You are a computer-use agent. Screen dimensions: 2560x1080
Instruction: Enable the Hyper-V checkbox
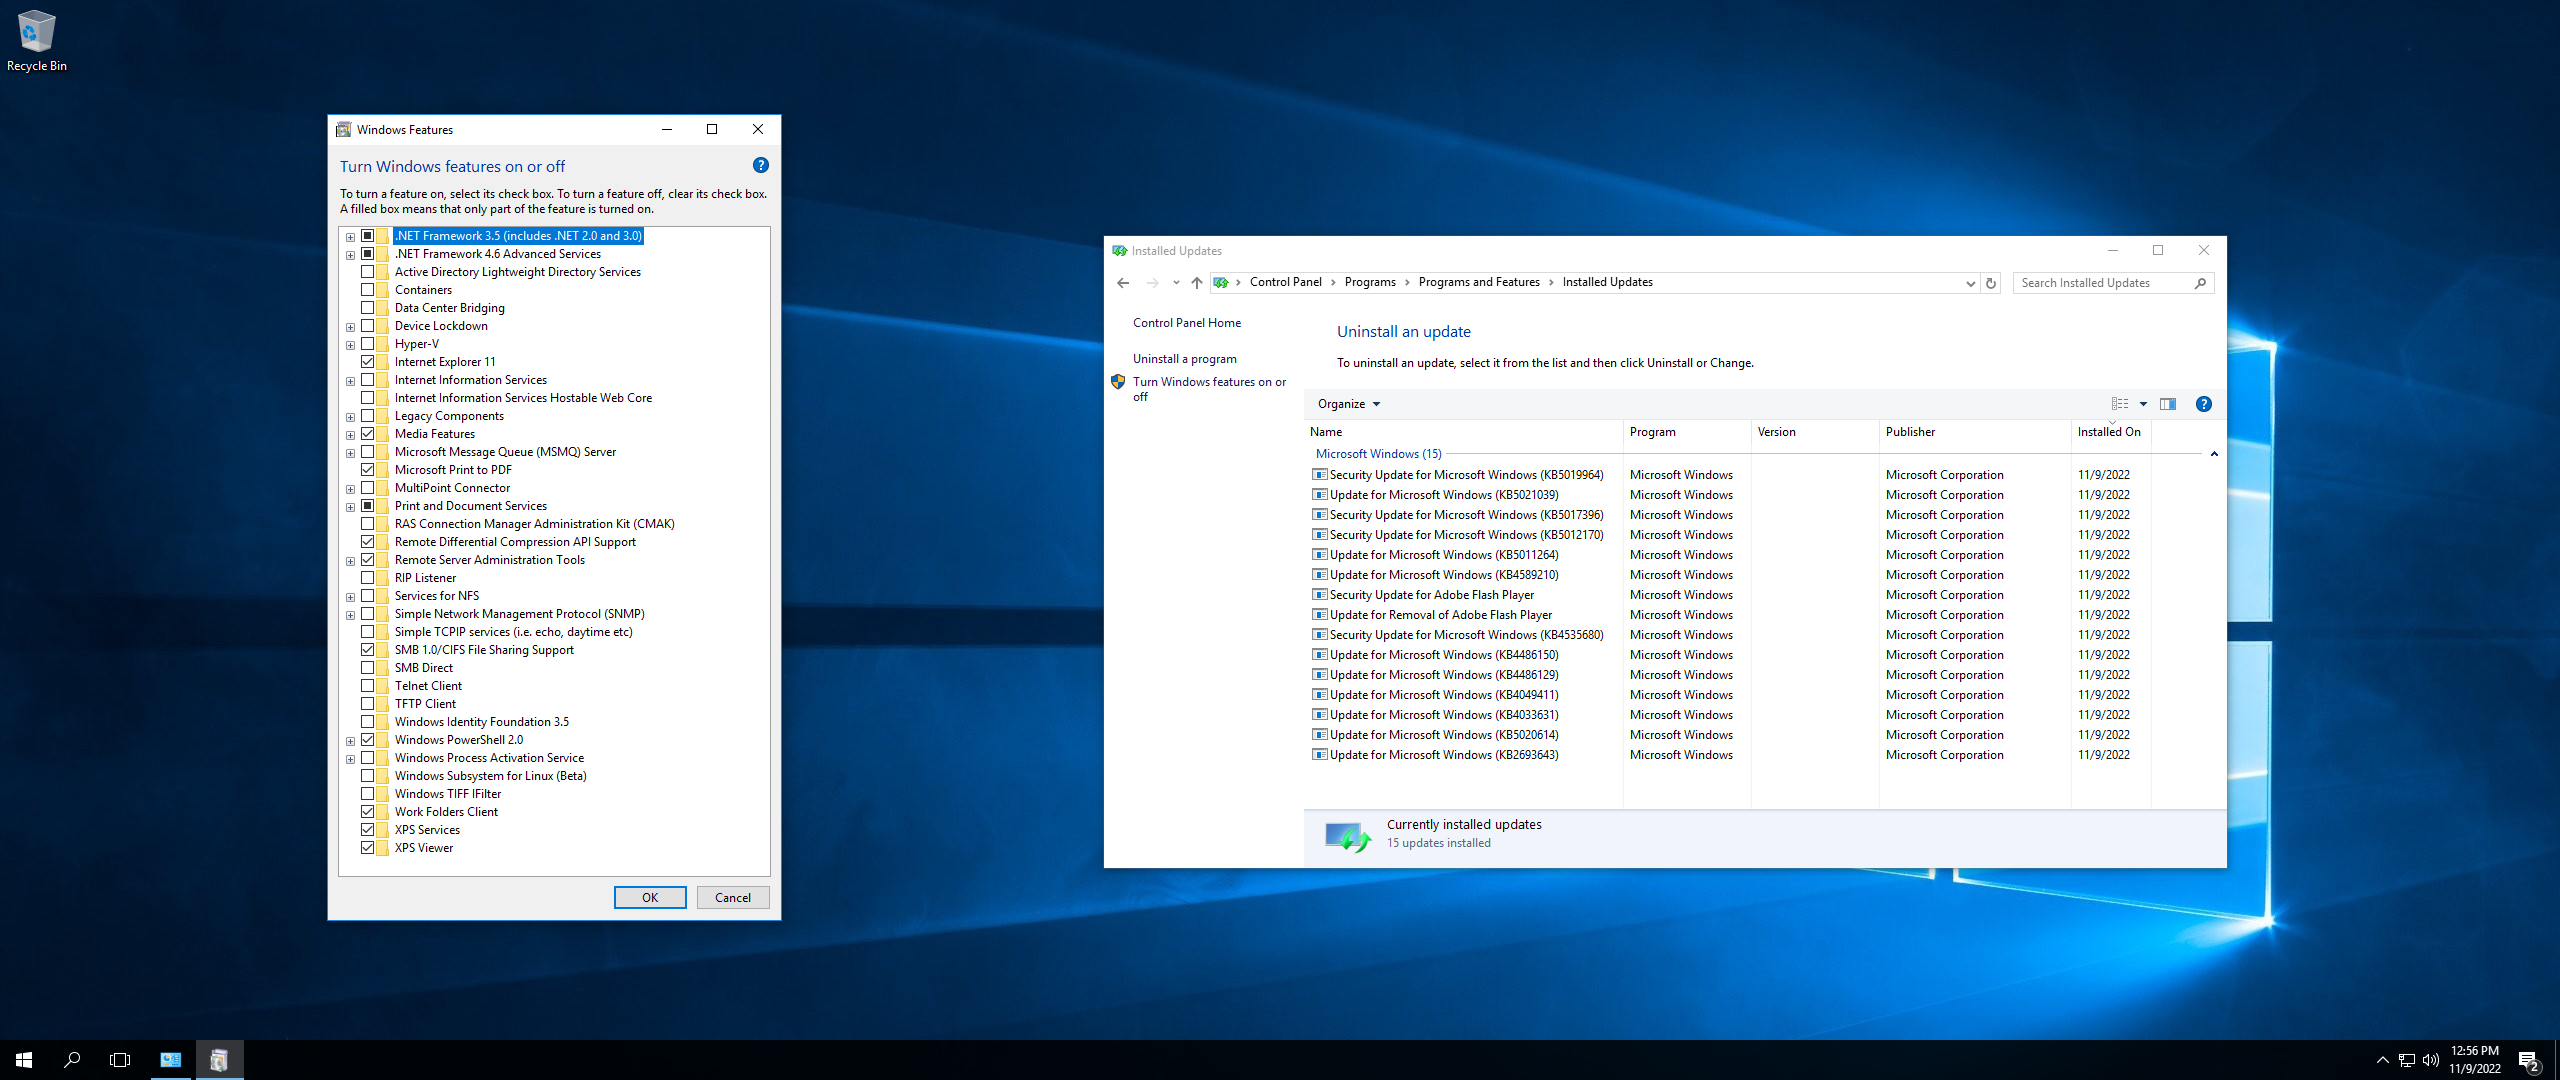tap(368, 344)
